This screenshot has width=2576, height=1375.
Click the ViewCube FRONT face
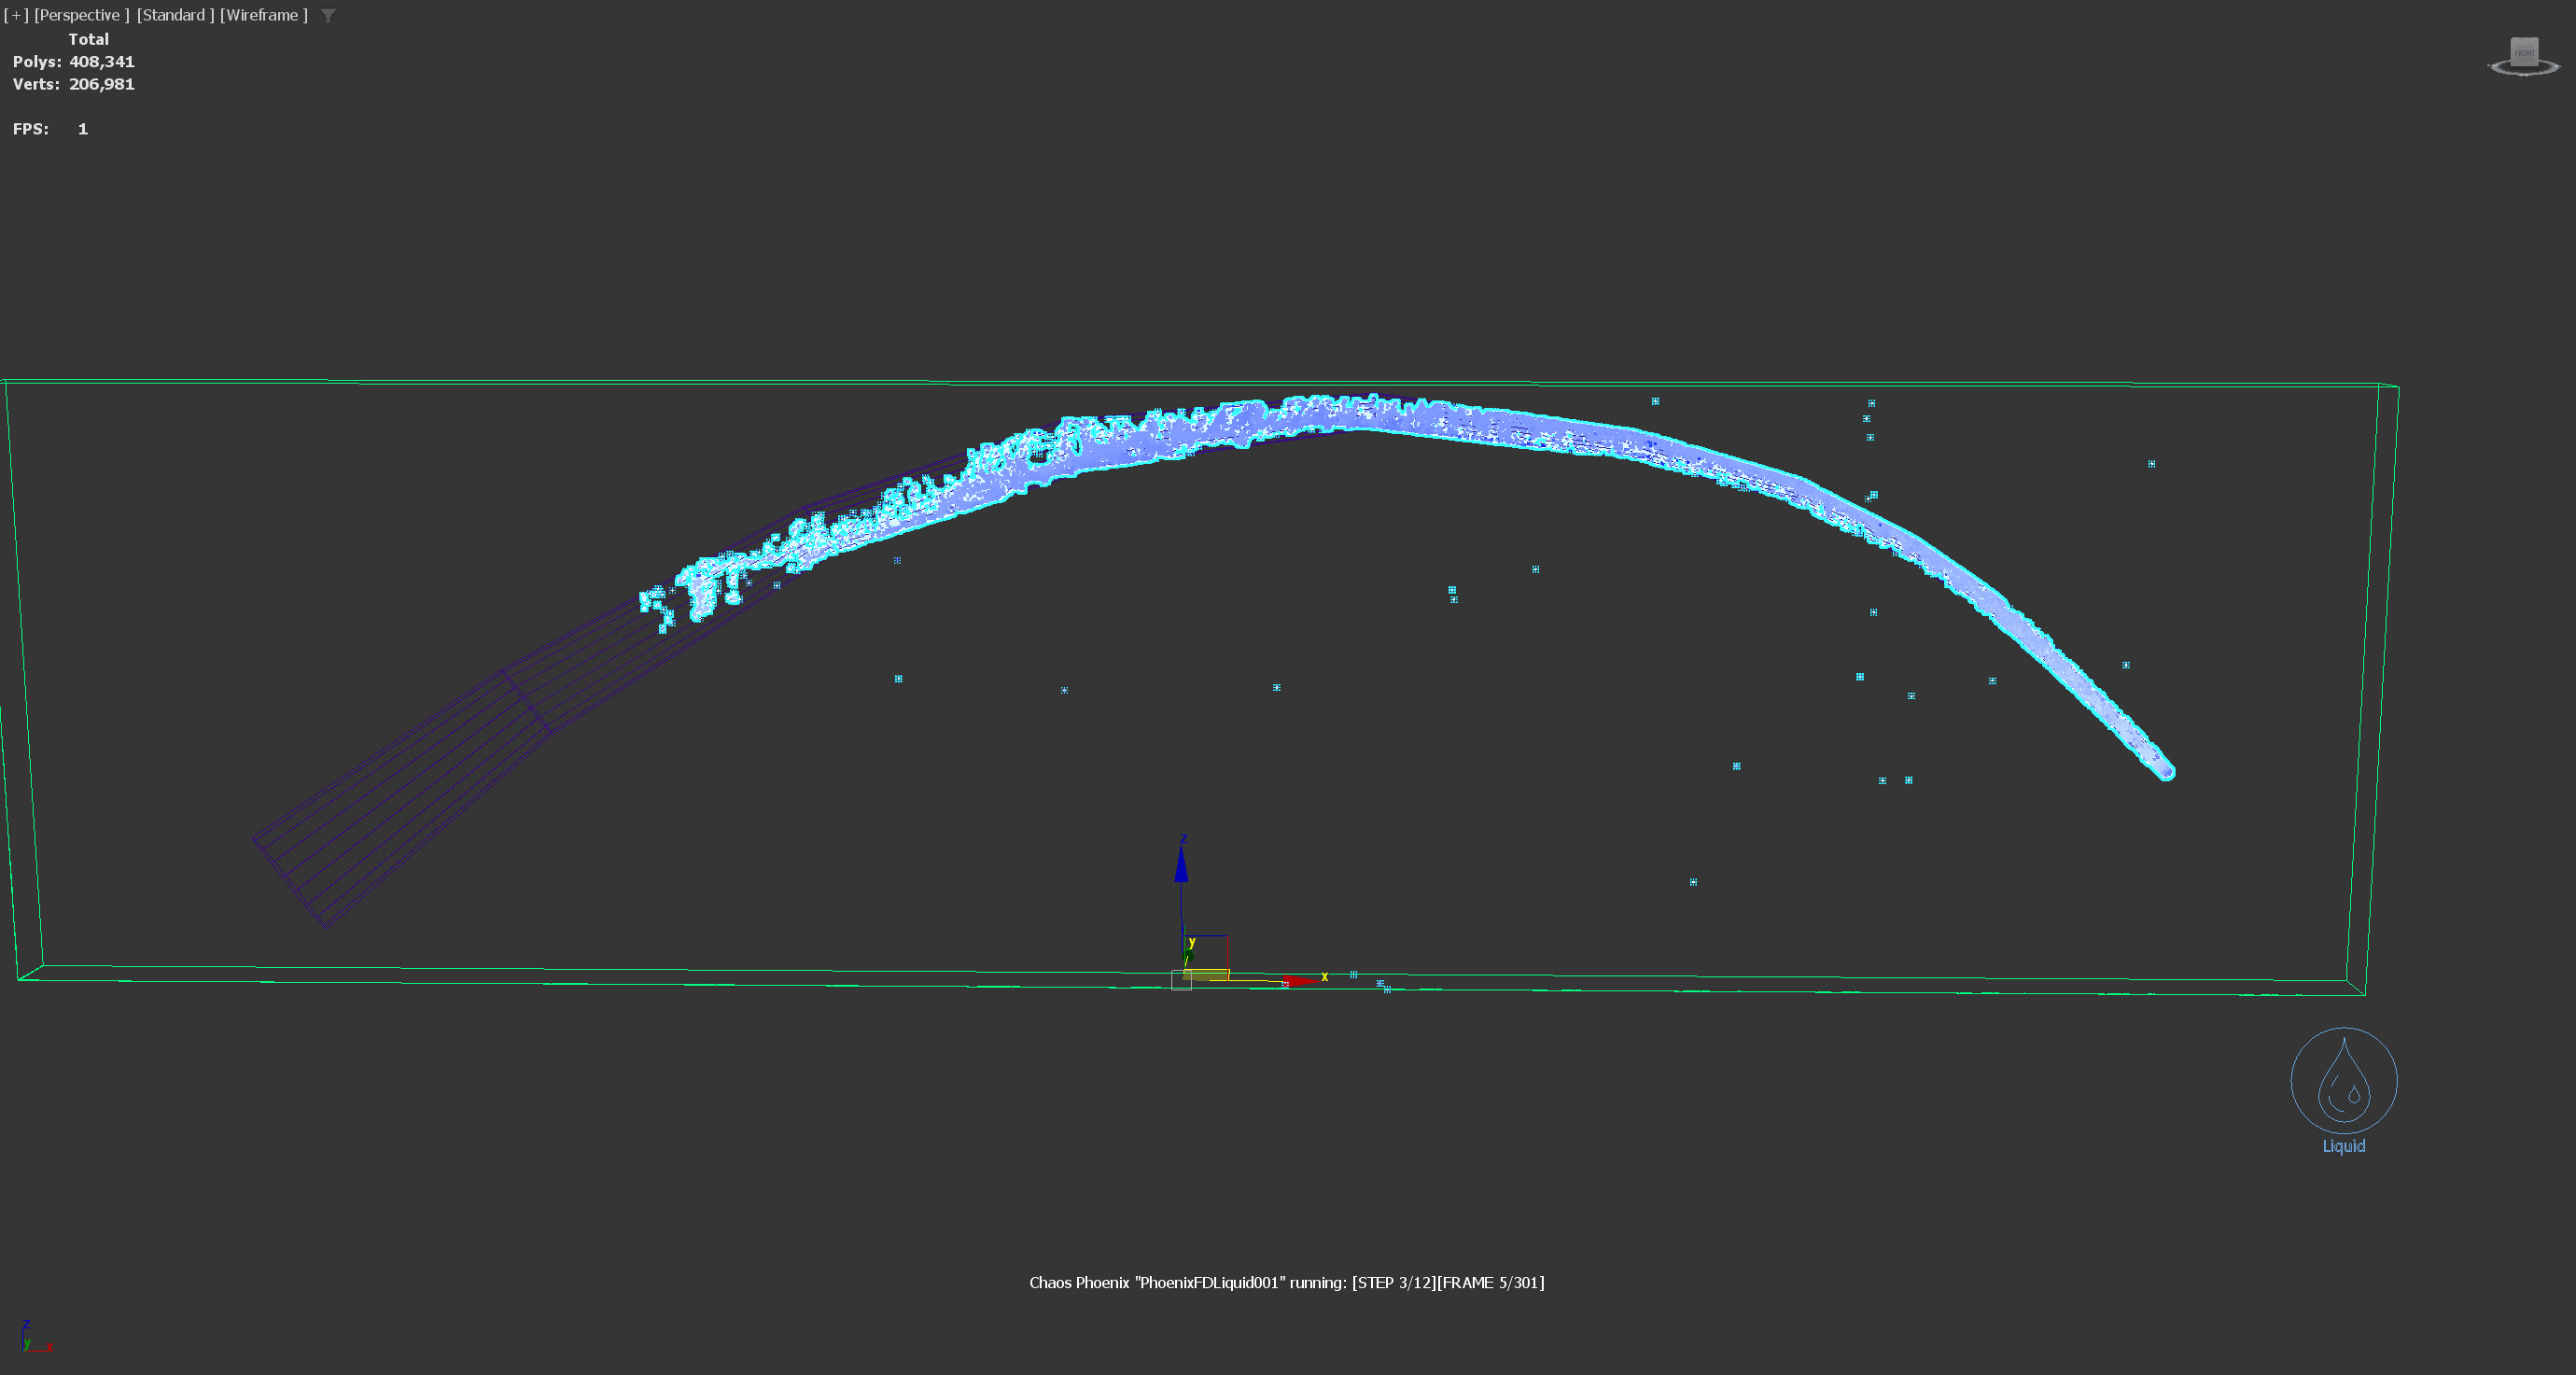(x=2524, y=52)
